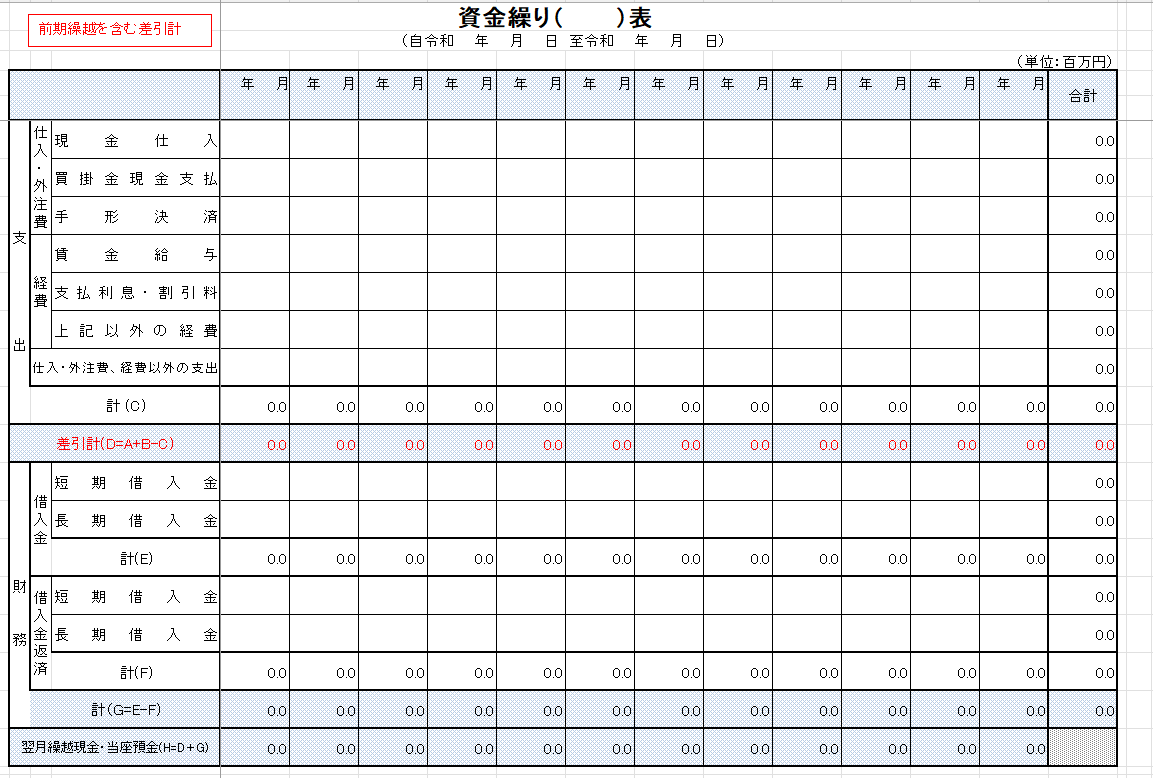
Task: Select the 計(F) repayment subtotal label
Action: pos(135,672)
